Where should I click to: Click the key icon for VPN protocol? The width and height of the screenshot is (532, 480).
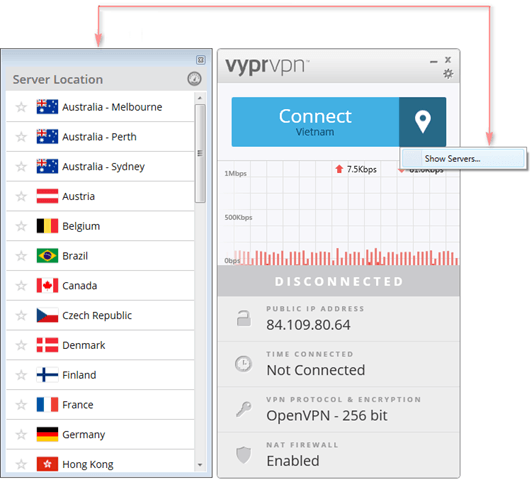(244, 409)
